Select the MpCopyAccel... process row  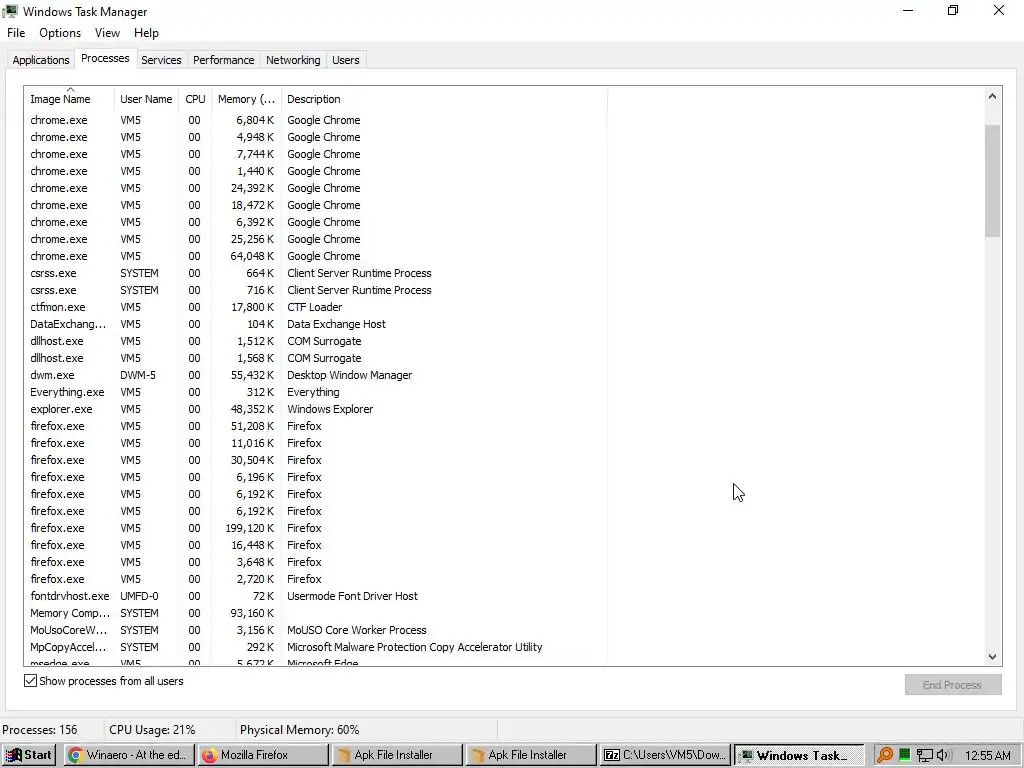click(316, 647)
